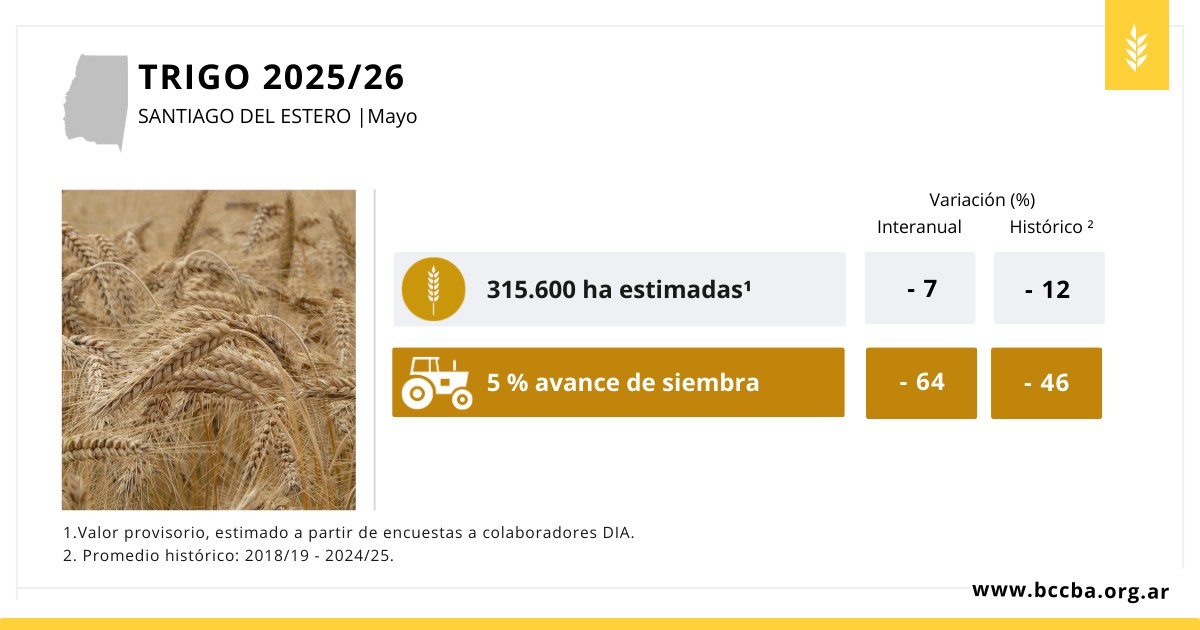The width and height of the screenshot is (1200, 630).
Task: Select the histórico -12 value box
Action: tap(1048, 289)
